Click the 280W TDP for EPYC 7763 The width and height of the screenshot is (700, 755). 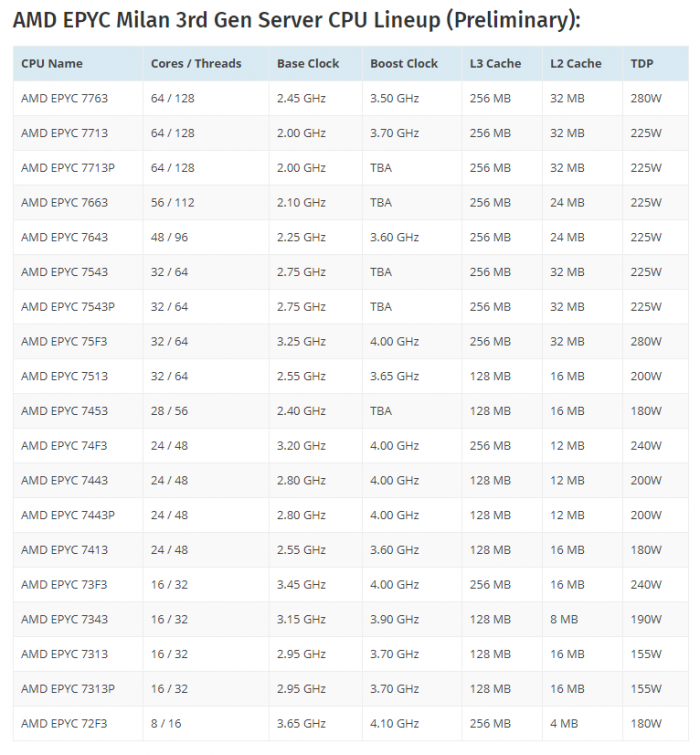click(x=646, y=98)
